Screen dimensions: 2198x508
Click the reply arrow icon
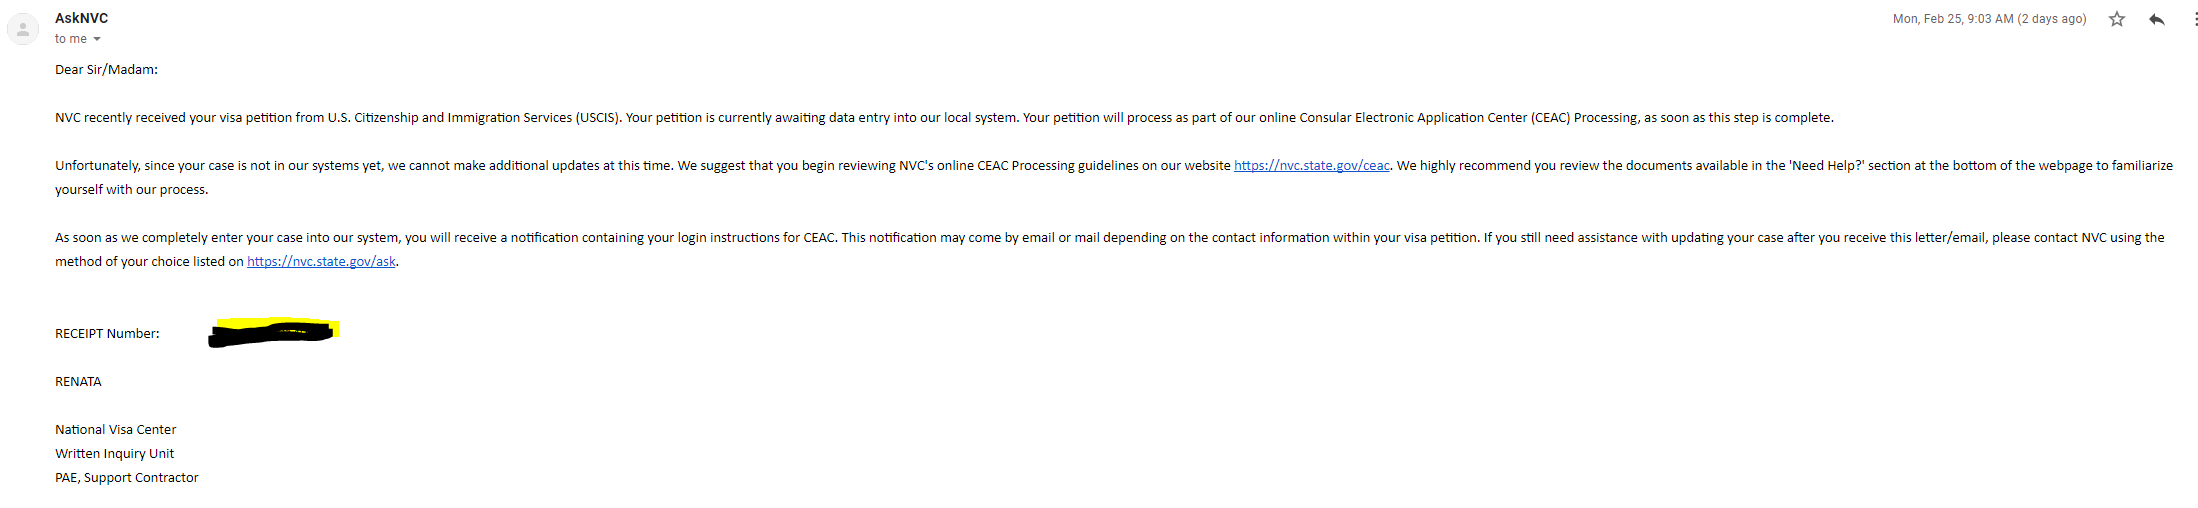tap(2157, 19)
